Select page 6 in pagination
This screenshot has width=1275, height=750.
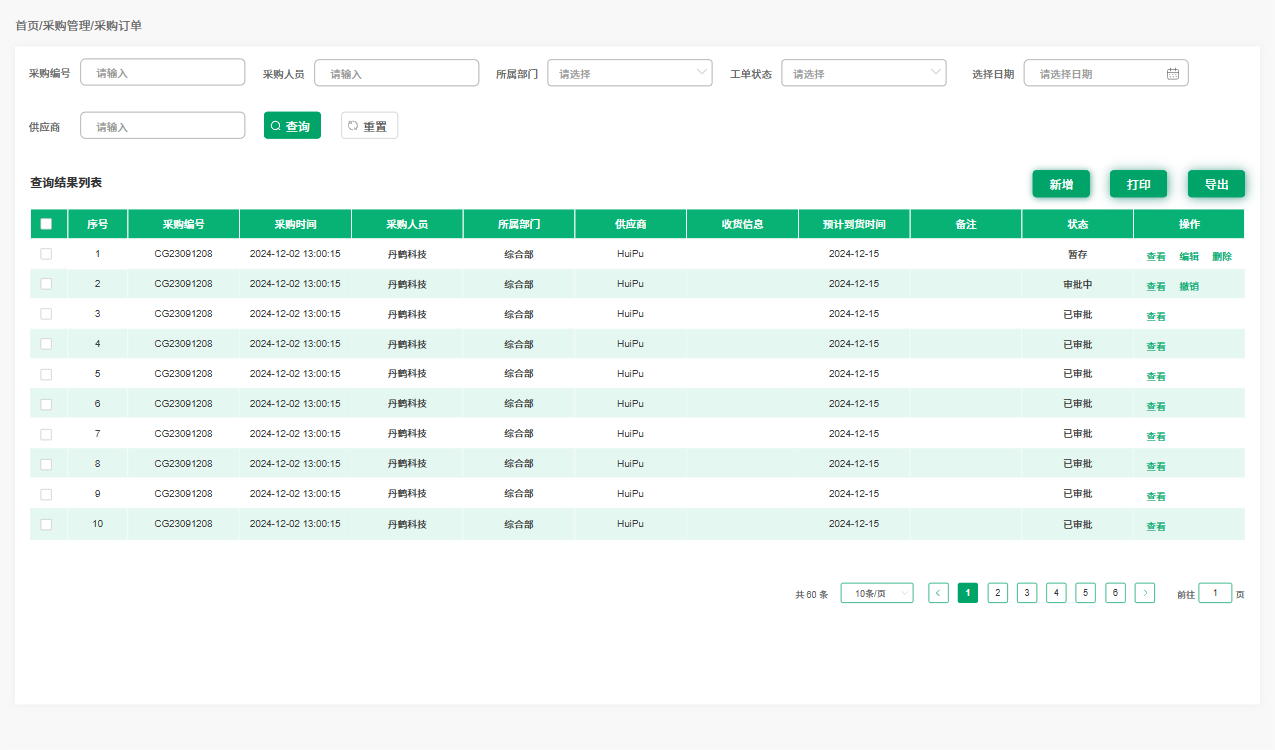pyautogui.click(x=1115, y=593)
